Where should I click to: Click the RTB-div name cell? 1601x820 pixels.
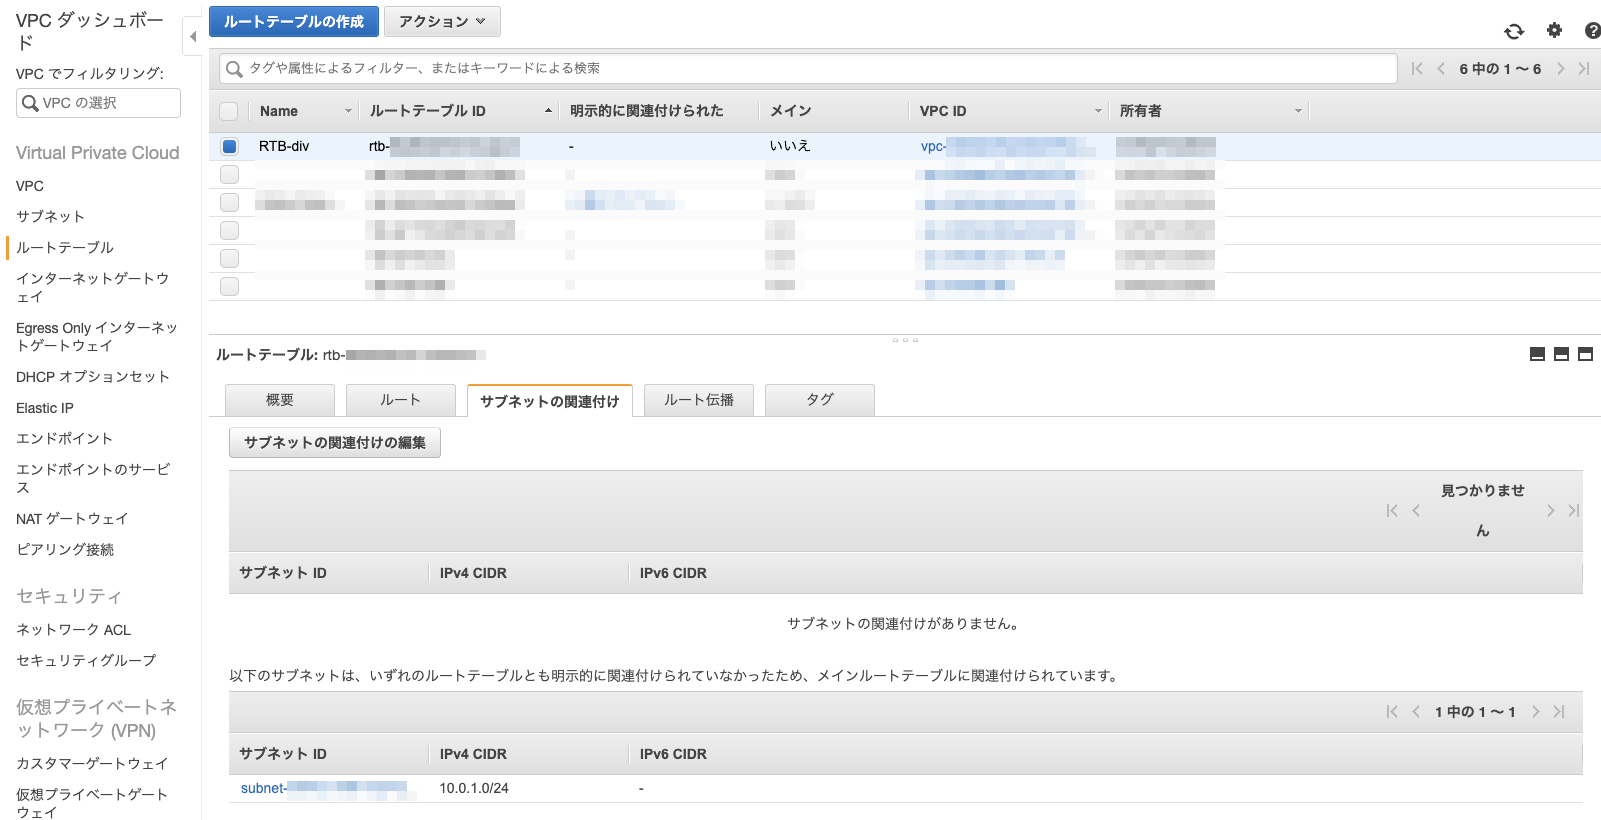284,146
